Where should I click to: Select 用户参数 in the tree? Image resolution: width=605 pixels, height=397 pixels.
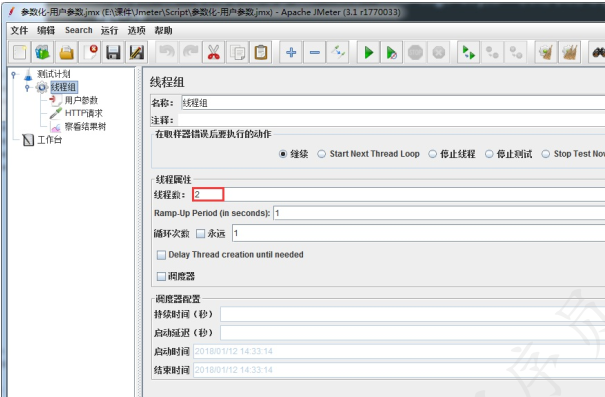[x=81, y=100]
